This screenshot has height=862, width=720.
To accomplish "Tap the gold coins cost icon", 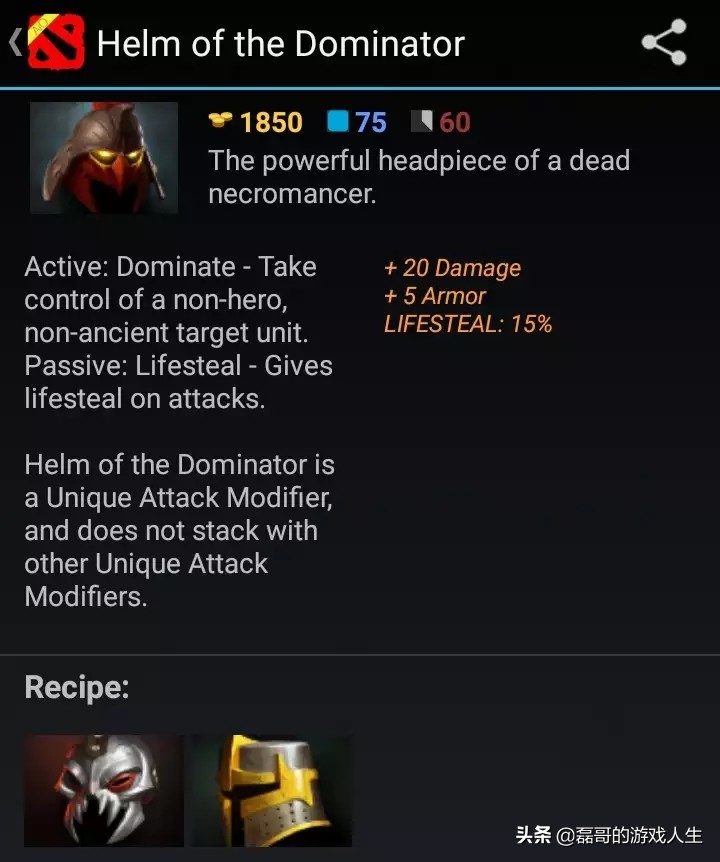I will [220, 120].
